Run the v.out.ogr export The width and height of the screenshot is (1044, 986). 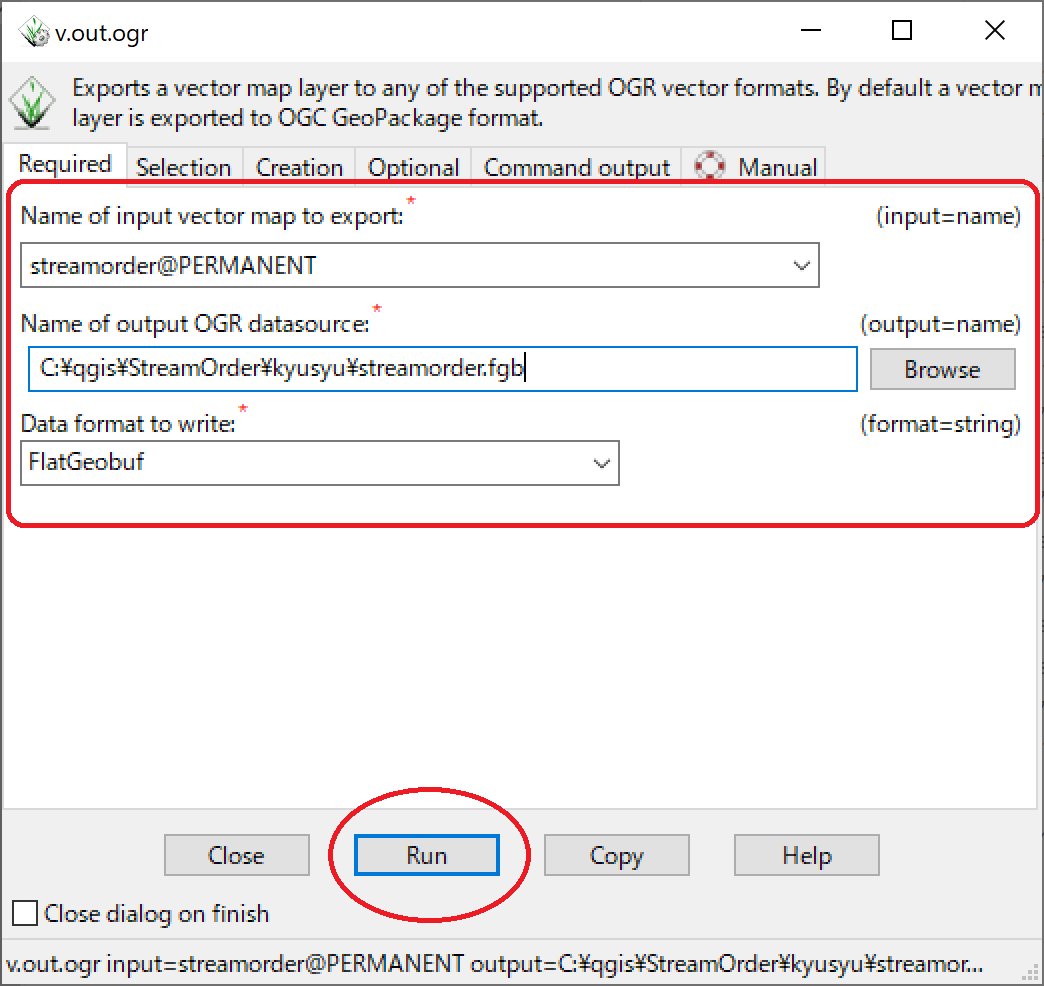point(427,855)
